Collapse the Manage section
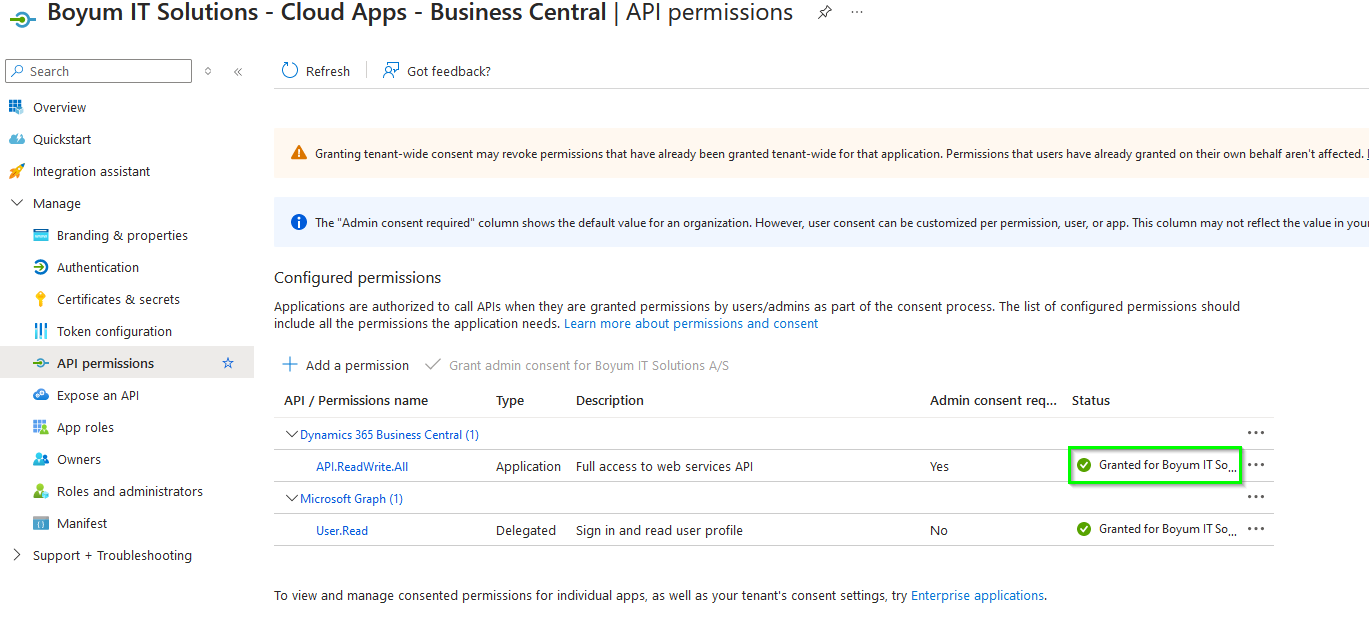This screenshot has height=621, width=1369. tap(16, 203)
